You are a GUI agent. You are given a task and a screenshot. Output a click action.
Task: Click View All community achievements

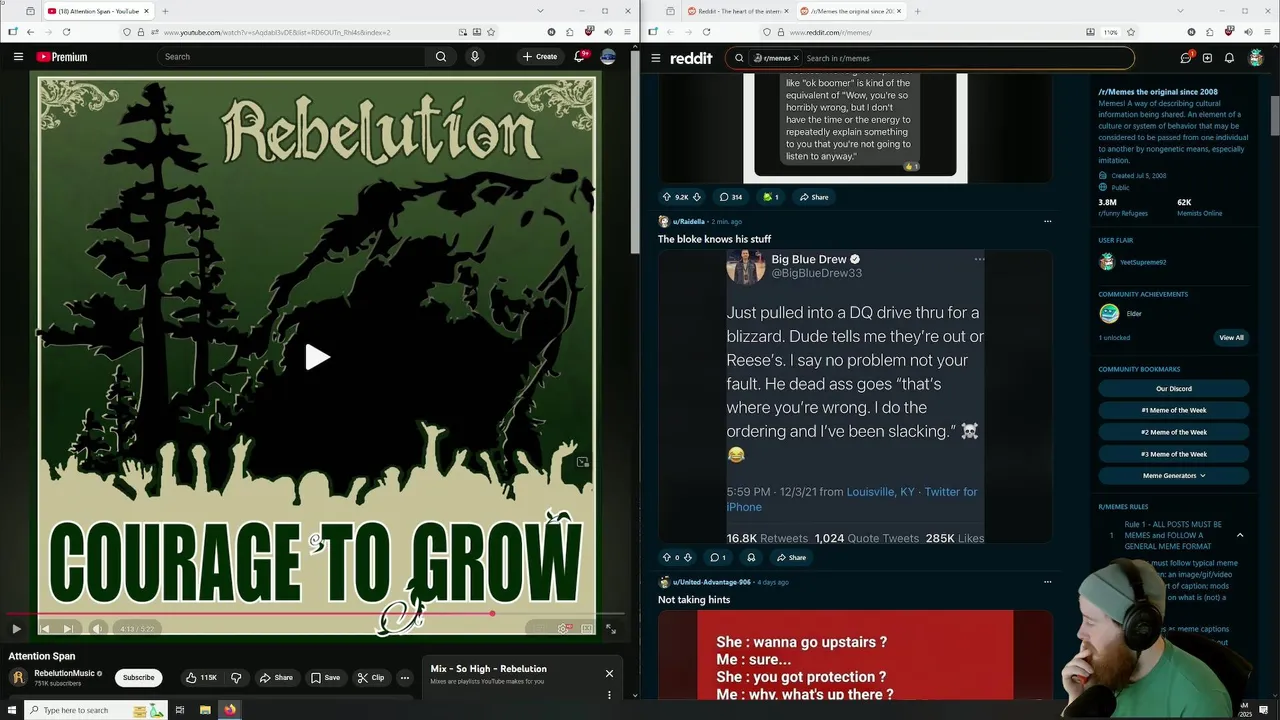pyautogui.click(x=1231, y=338)
